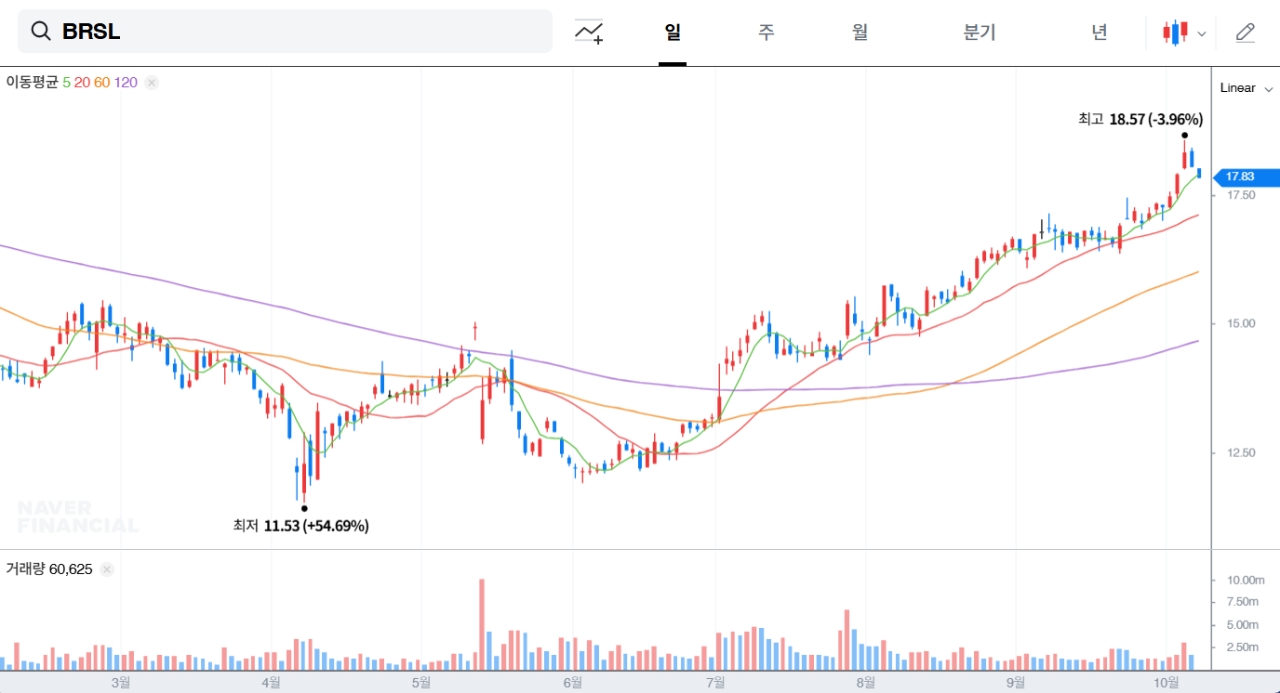Switch to the daily 일 tab

[672, 32]
